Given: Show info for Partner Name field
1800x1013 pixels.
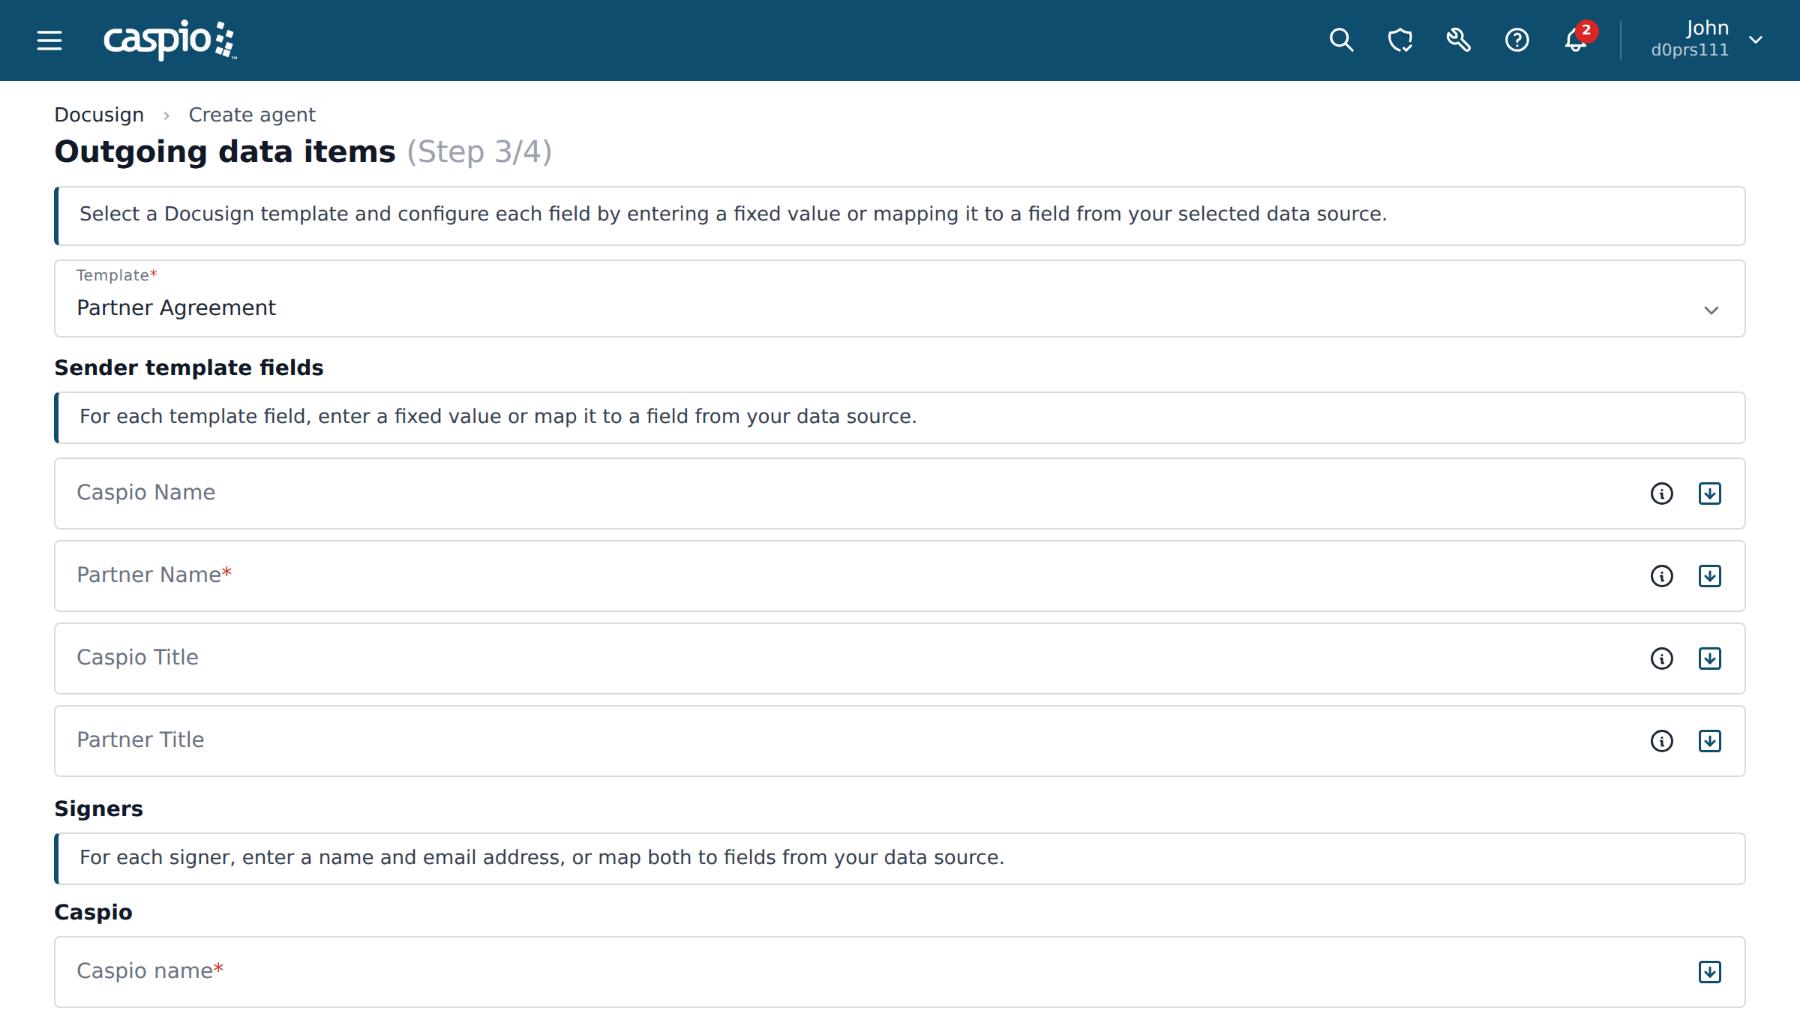Looking at the screenshot, I should pos(1661,576).
